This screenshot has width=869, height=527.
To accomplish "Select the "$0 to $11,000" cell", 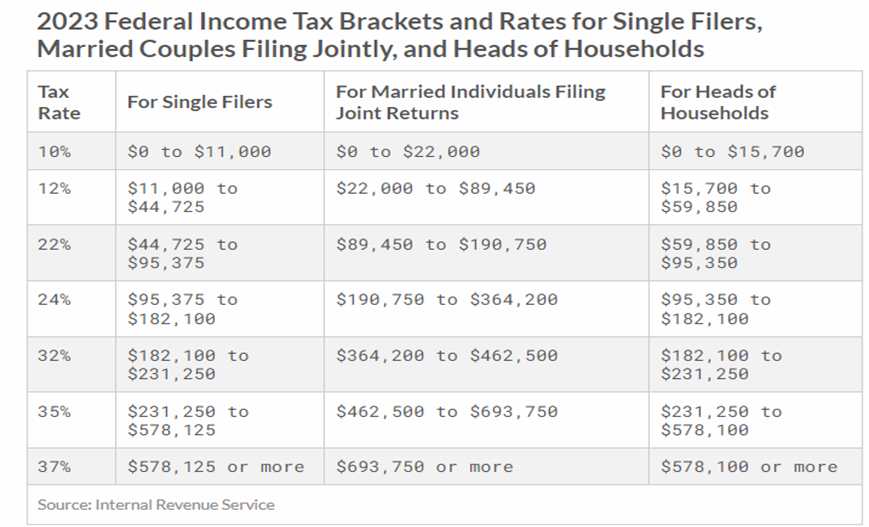I will pyautogui.click(x=199, y=152).
